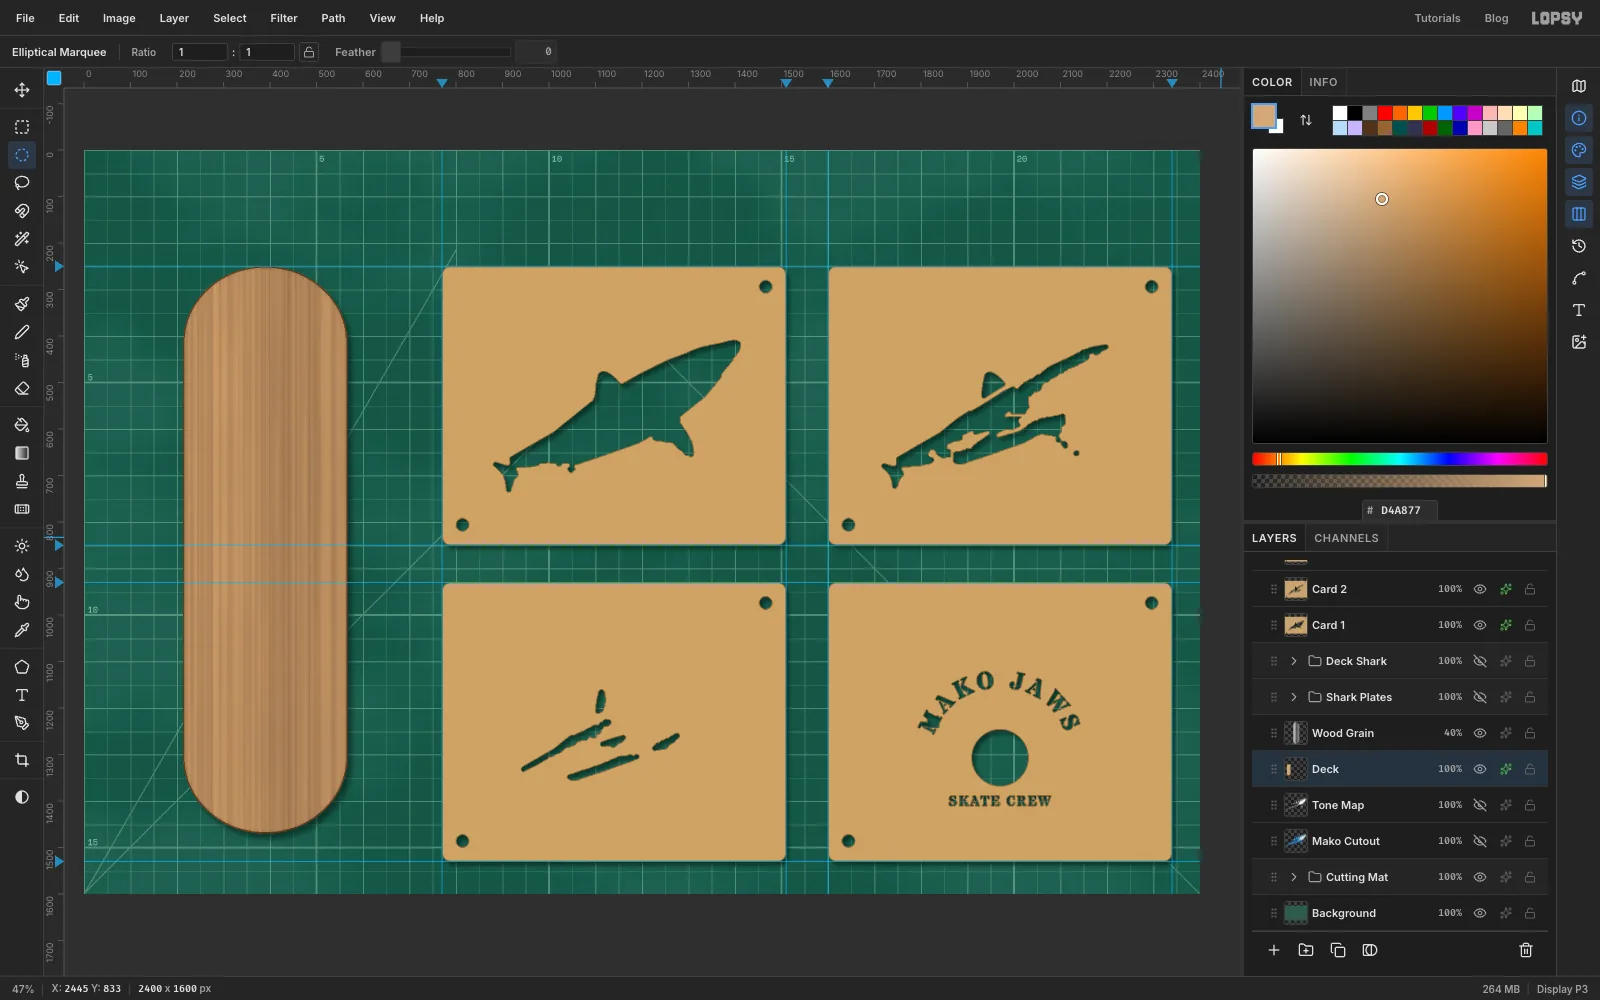Screen dimensions: 1600x1000
Task: Select the Crop tool
Action: [22, 760]
